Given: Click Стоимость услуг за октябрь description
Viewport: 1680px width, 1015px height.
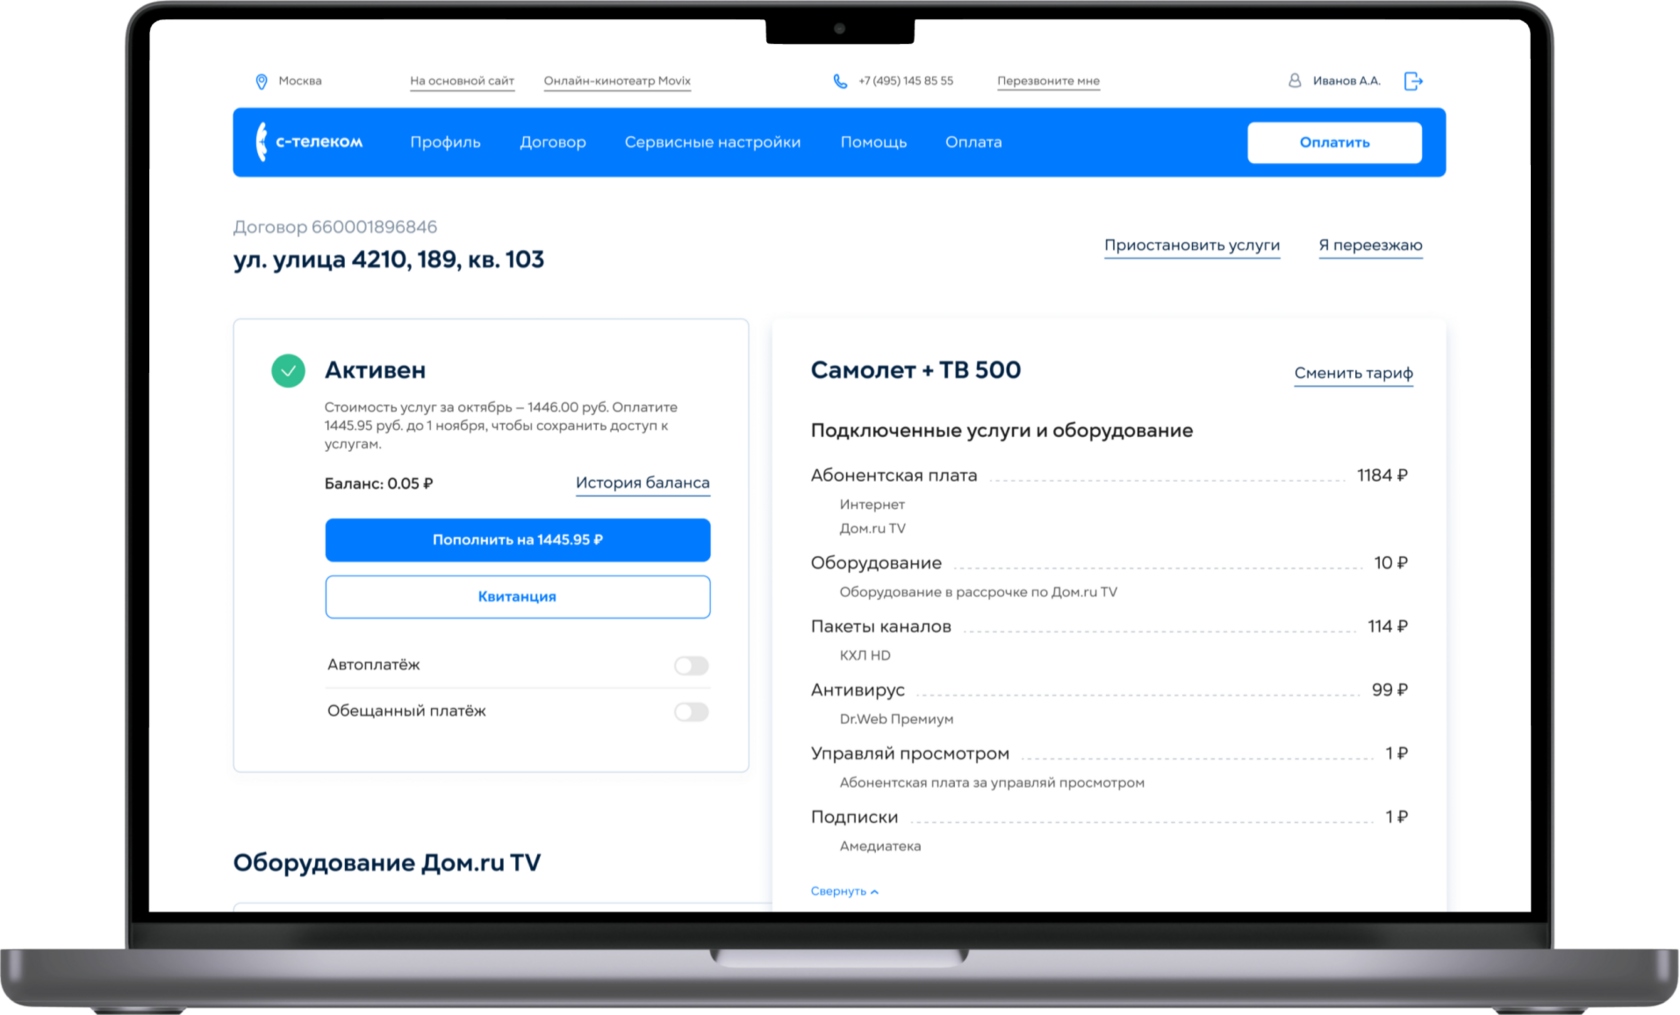Looking at the screenshot, I should (501, 426).
